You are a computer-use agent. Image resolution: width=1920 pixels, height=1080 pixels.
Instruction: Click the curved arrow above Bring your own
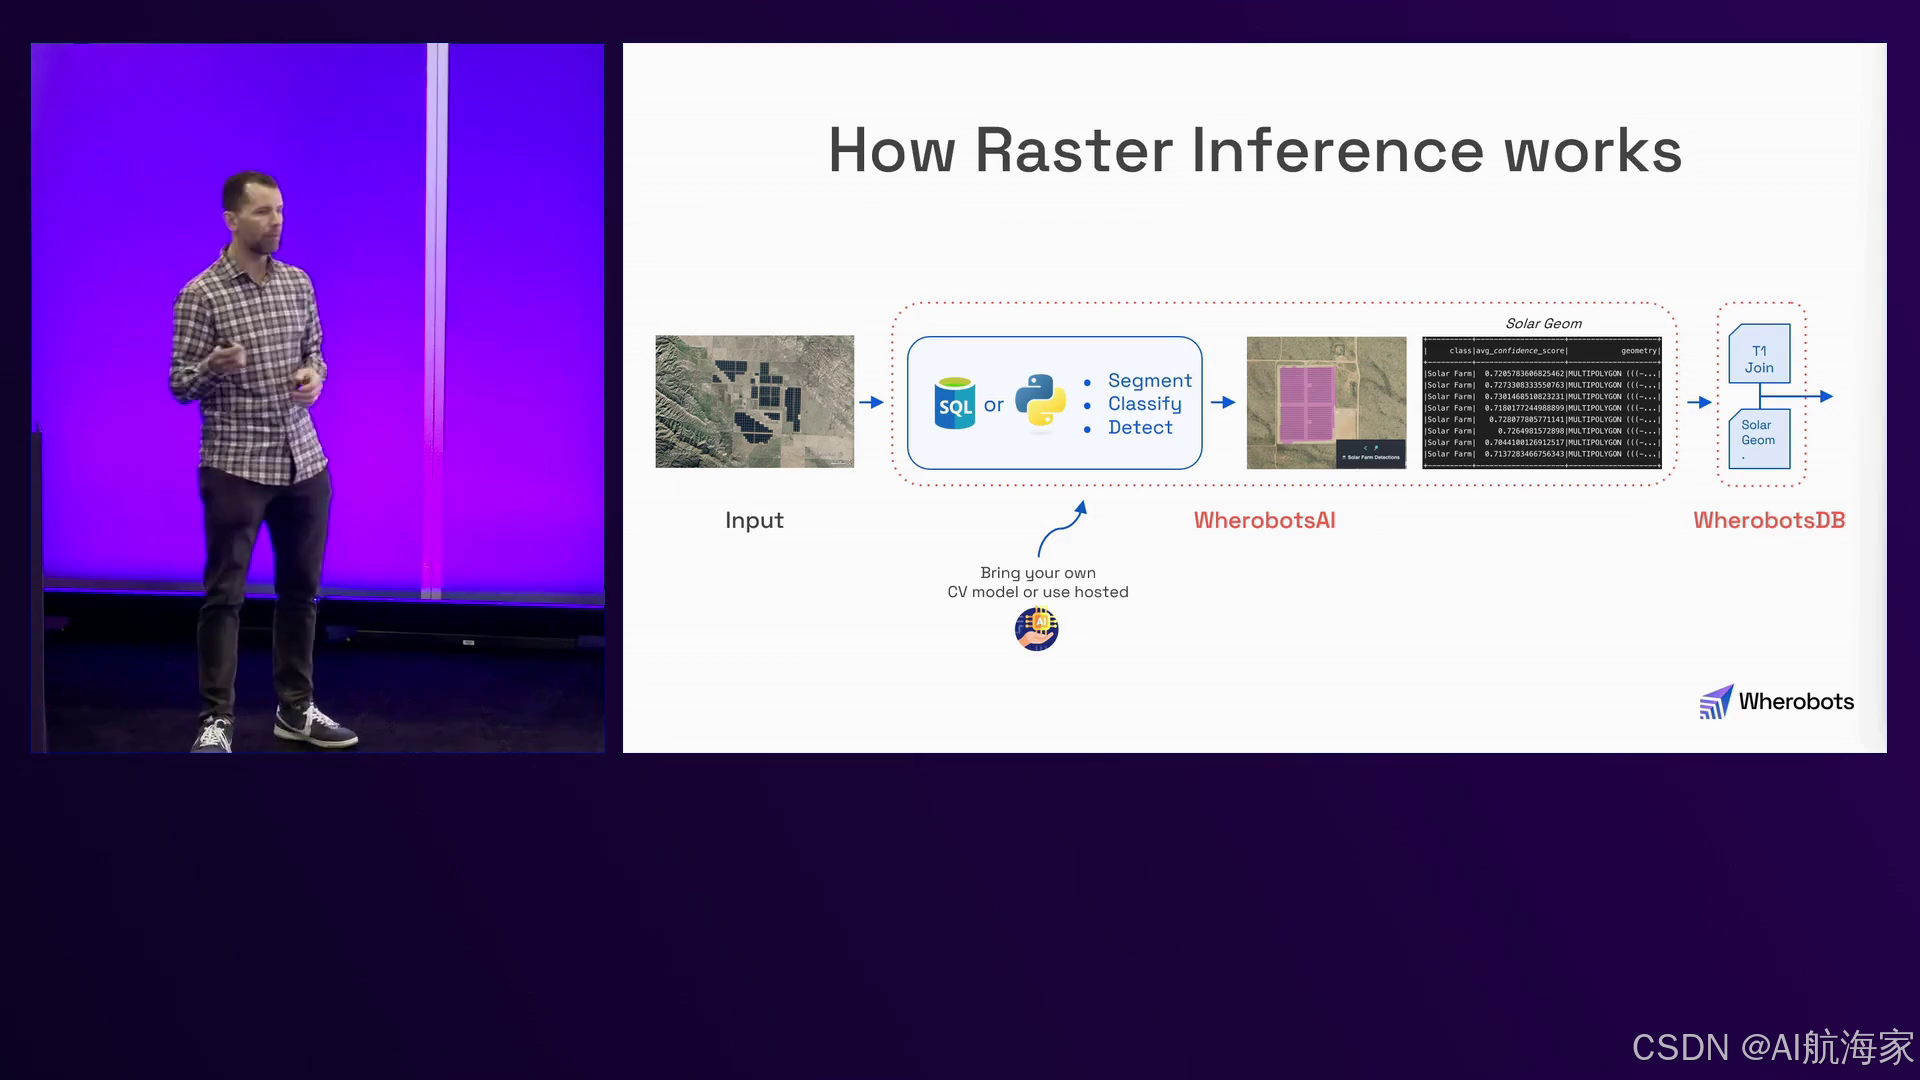click(1063, 529)
